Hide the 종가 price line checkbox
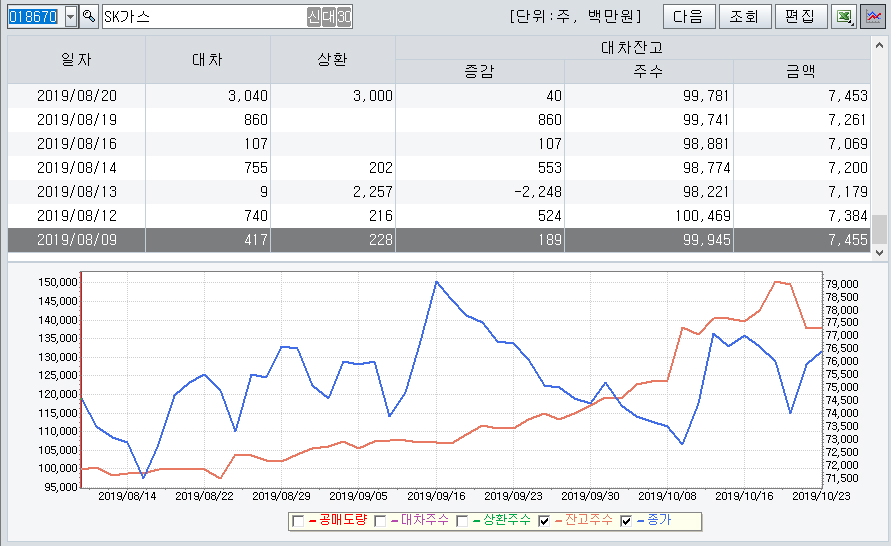This screenshot has width=891, height=546. (626, 521)
